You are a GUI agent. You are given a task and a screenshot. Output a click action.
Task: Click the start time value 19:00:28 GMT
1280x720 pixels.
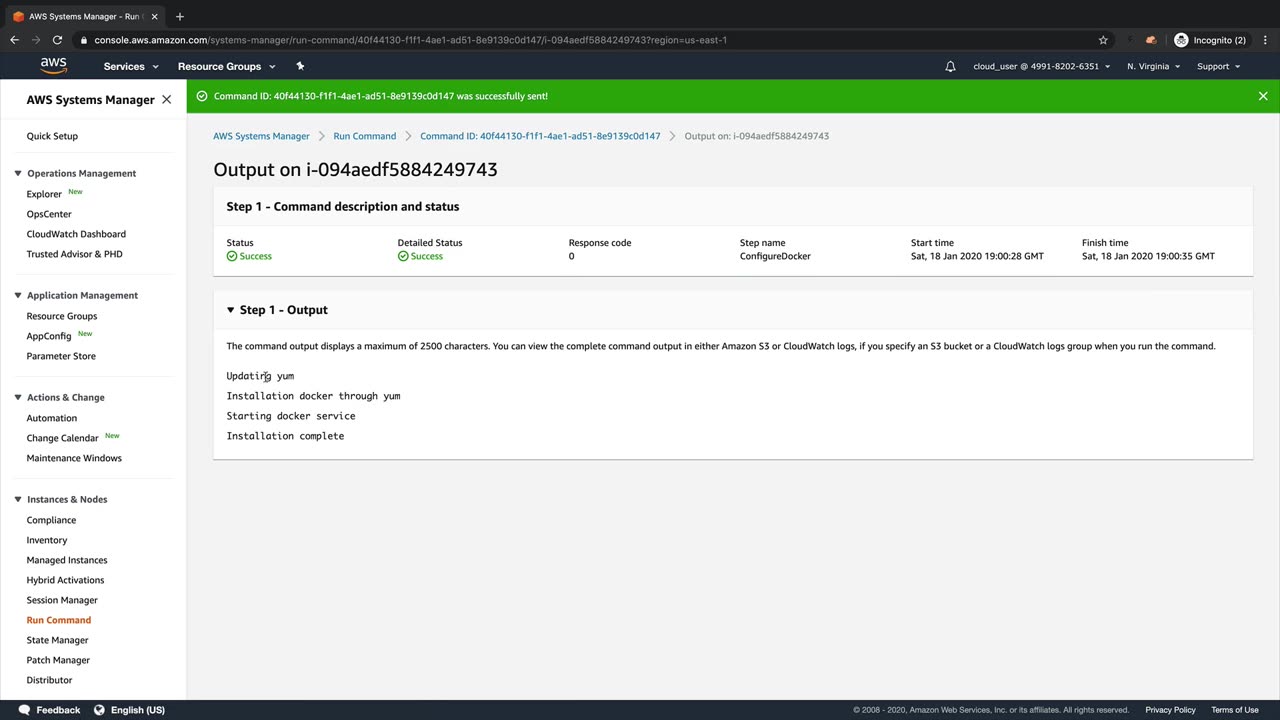977,256
